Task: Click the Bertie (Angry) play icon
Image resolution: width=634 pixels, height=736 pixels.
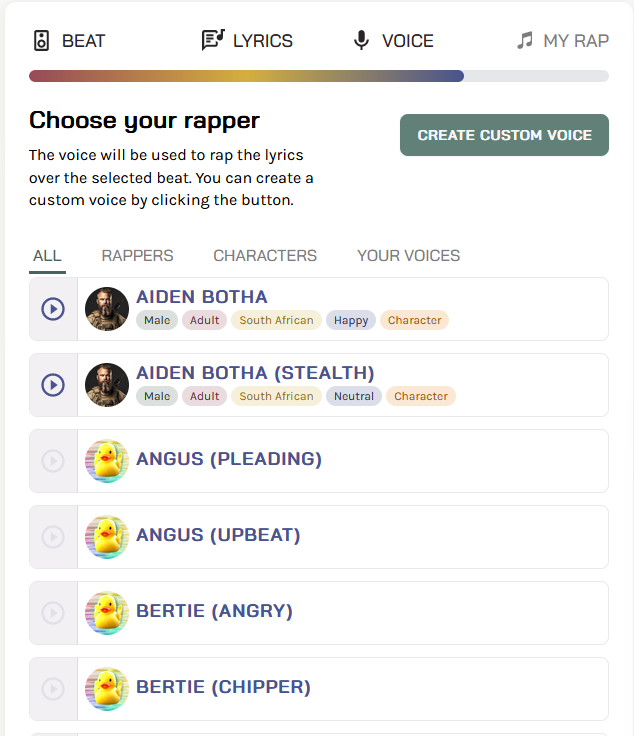Action: (x=53, y=613)
